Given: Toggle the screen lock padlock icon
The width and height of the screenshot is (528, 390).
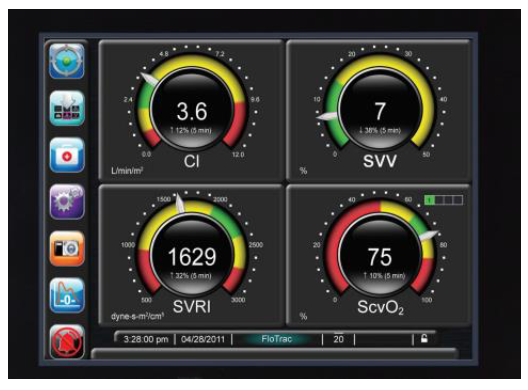Looking at the screenshot, I should pyautogui.click(x=424, y=338).
